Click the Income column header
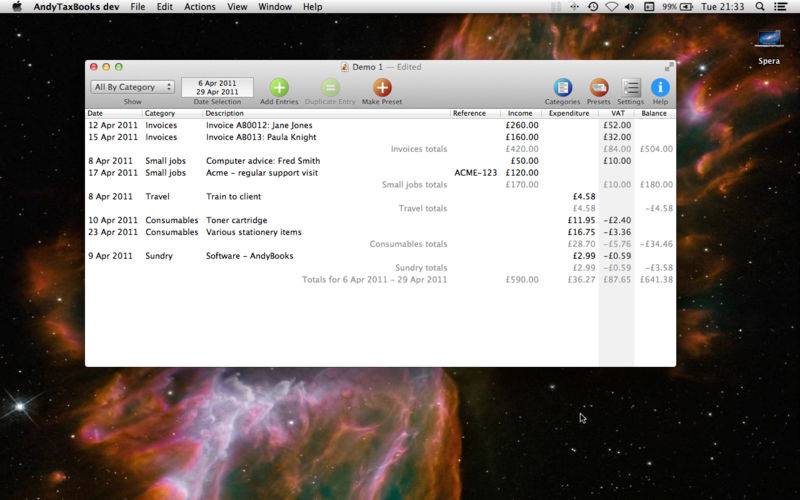The height and width of the screenshot is (500, 800). click(520, 113)
